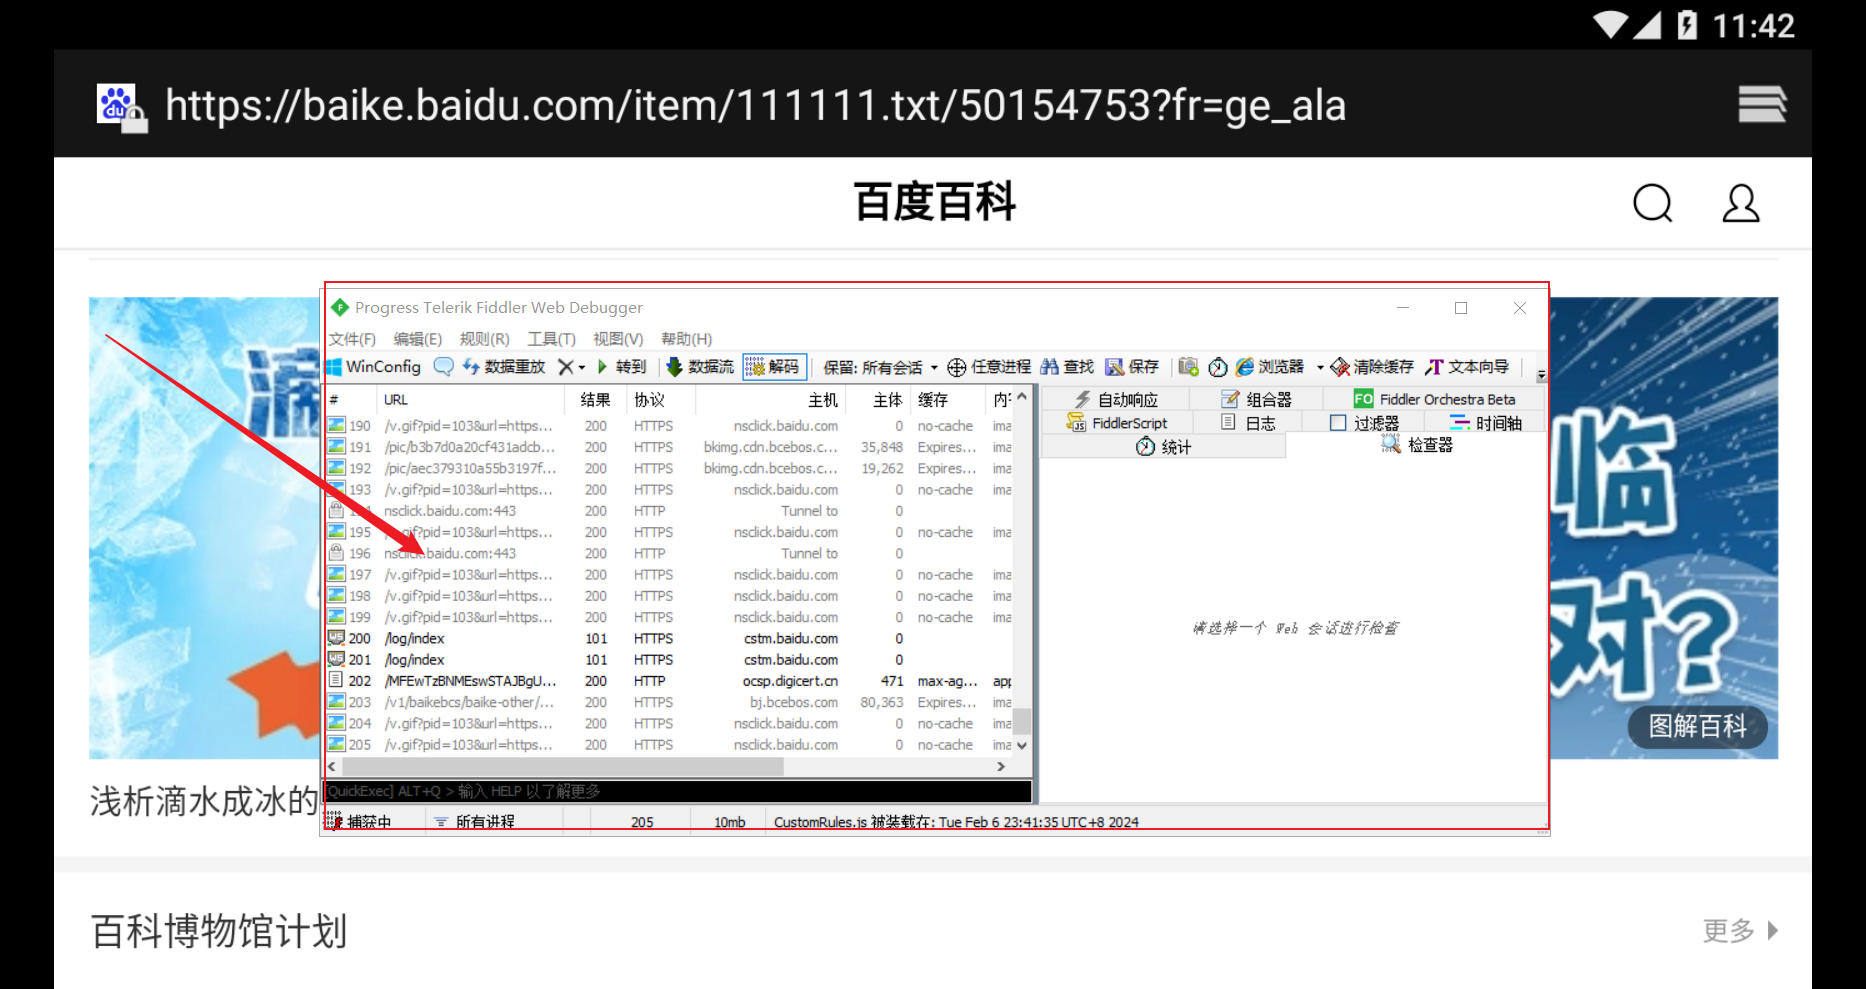Open the 保留: 所有会话 dropdown
This screenshot has height=989, width=1866.
pos(880,367)
